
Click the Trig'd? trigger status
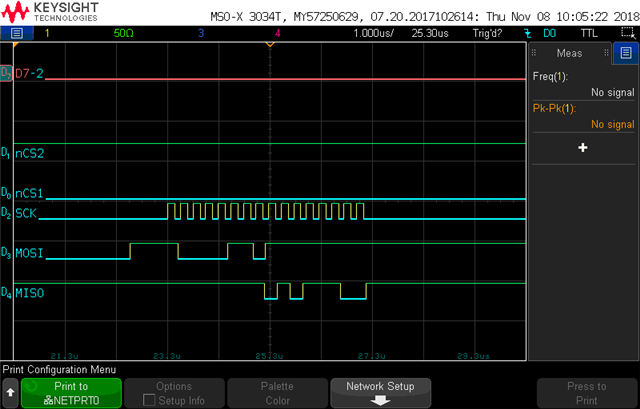click(x=487, y=33)
